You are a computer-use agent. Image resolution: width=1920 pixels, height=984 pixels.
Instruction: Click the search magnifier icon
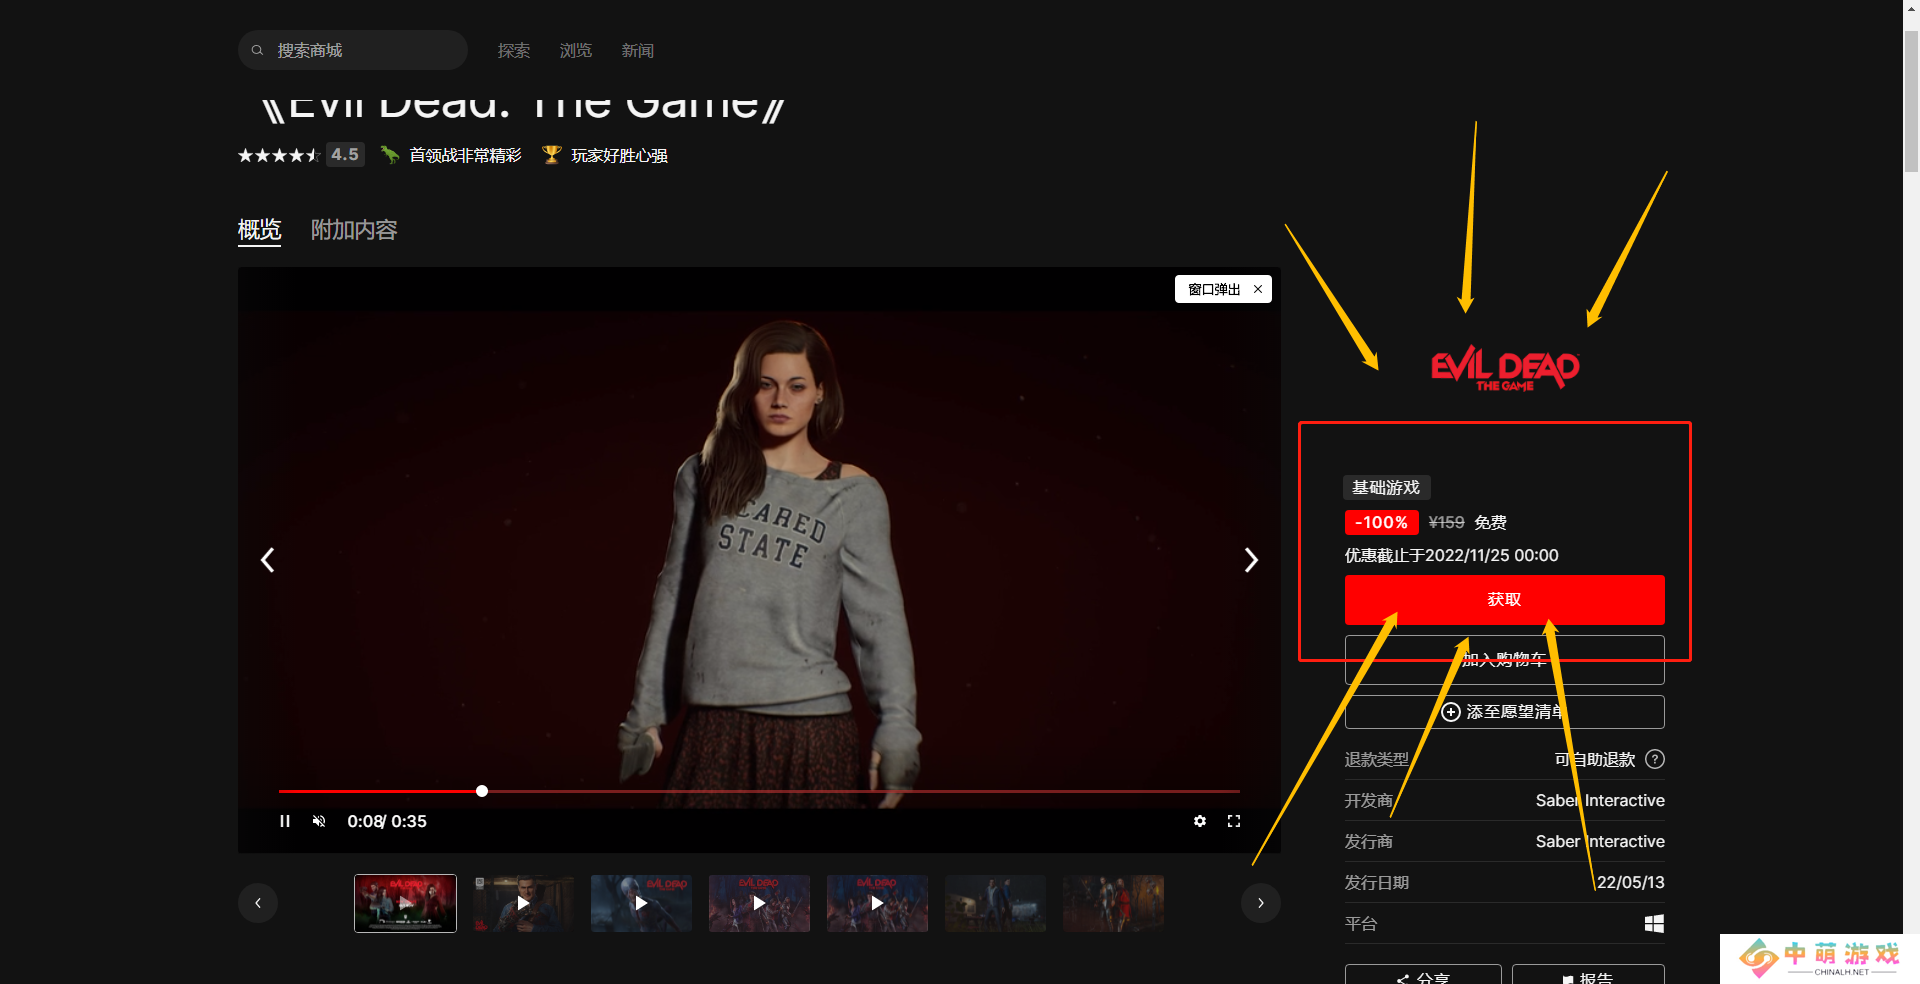[x=257, y=50]
